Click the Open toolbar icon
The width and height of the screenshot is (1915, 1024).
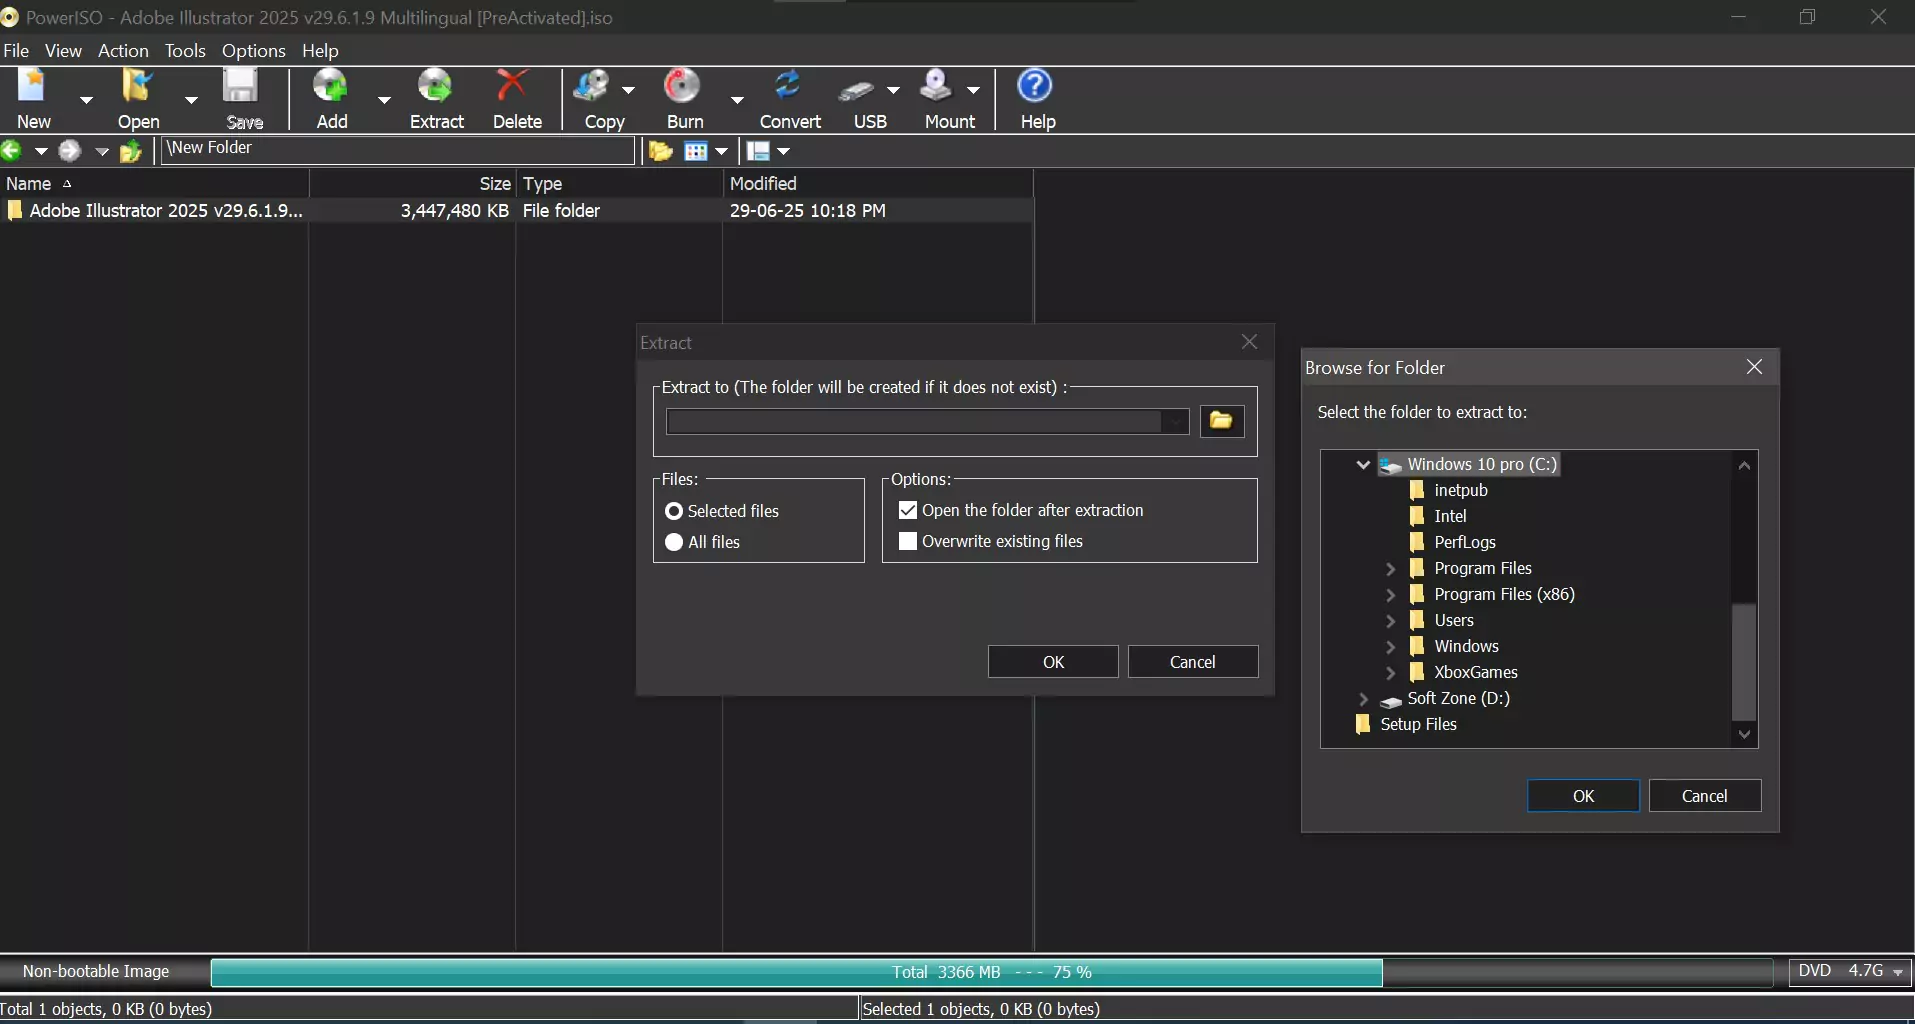(137, 87)
